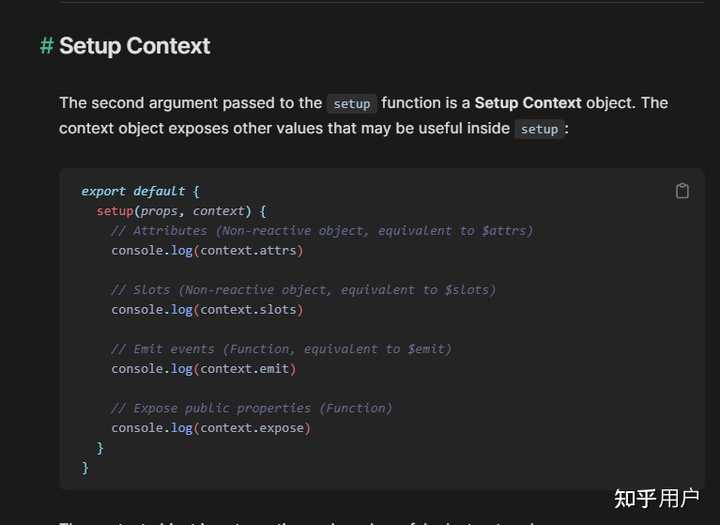Click the bold Setup Context text in paragraph
The image size is (720, 525).
[528, 103]
